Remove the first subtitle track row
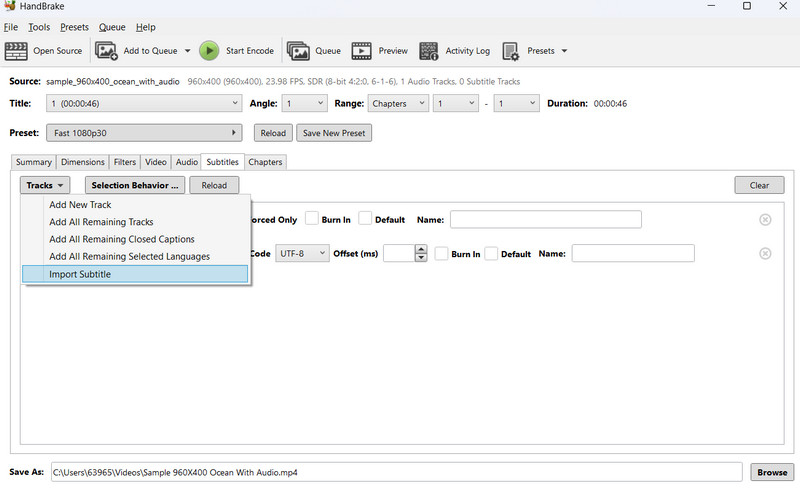 pyautogui.click(x=765, y=220)
